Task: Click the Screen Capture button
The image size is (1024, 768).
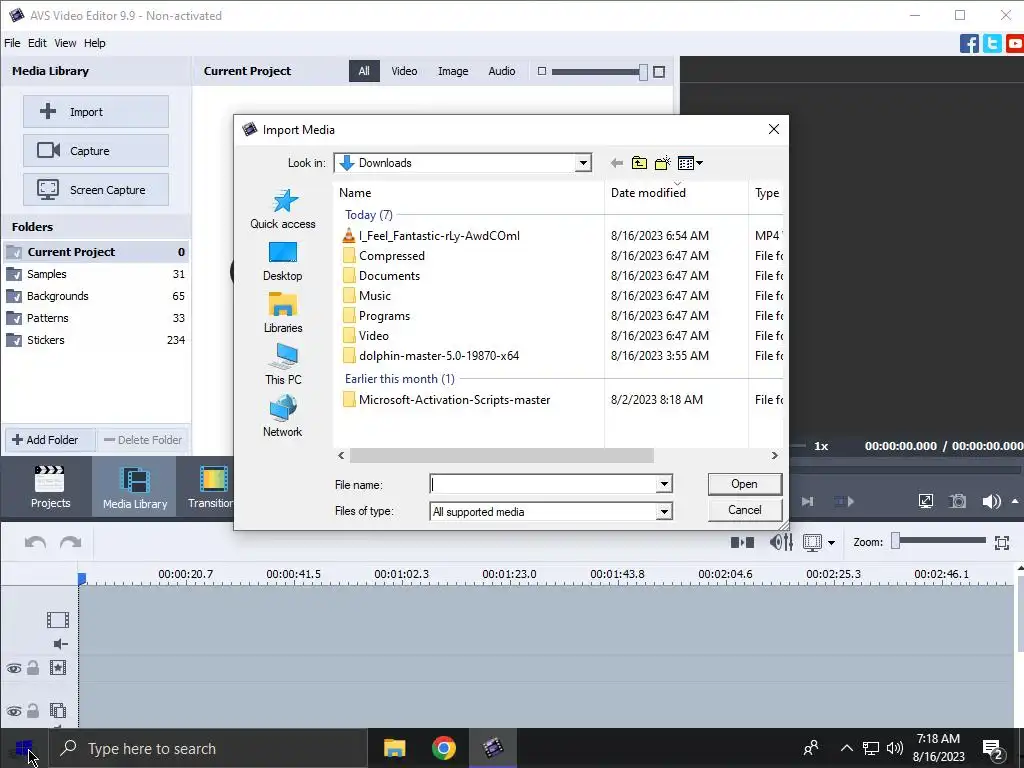Action: click(x=96, y=190)
